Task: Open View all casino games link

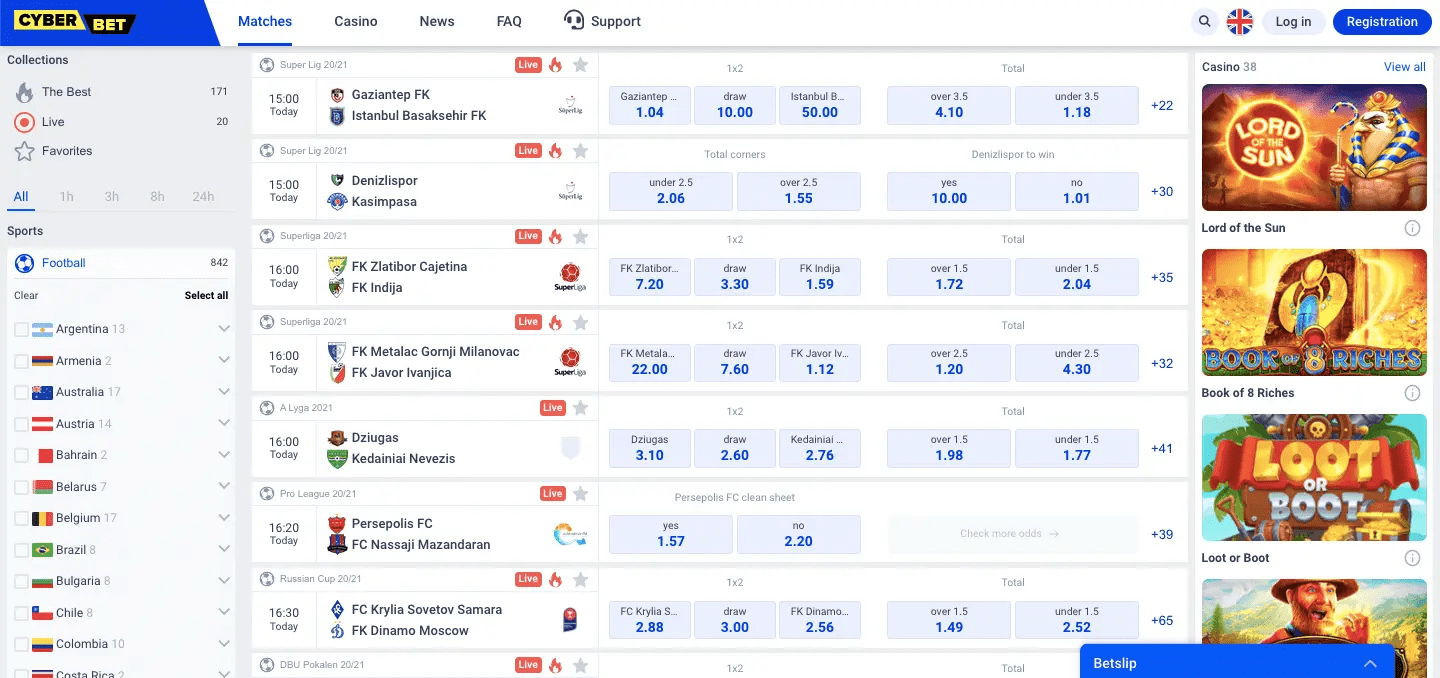Action: coord(1404,67)
